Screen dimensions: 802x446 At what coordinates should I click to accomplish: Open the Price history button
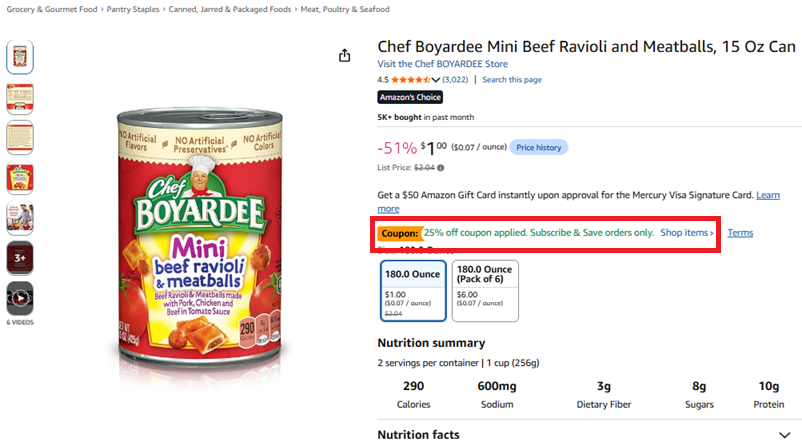click(539, 147)
